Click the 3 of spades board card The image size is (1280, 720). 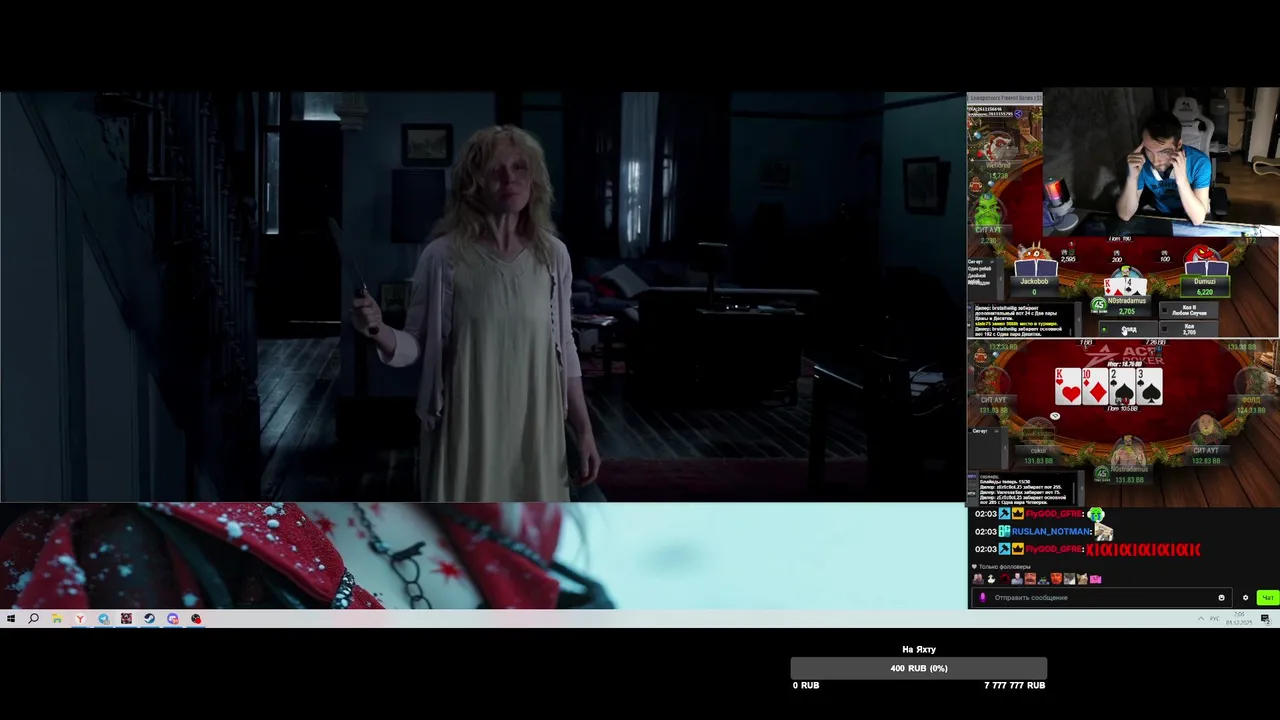click(x=1149, y=387)
